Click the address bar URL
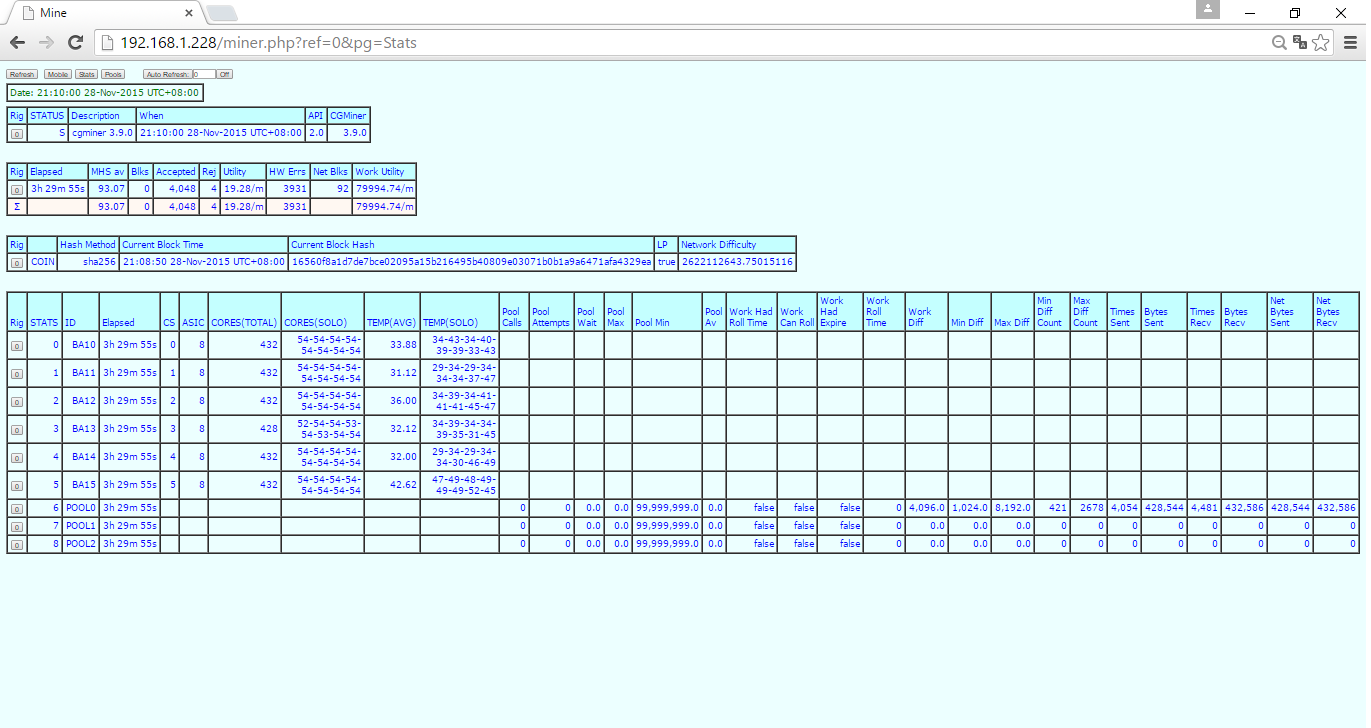1371x728 pixels. [268, 43]
